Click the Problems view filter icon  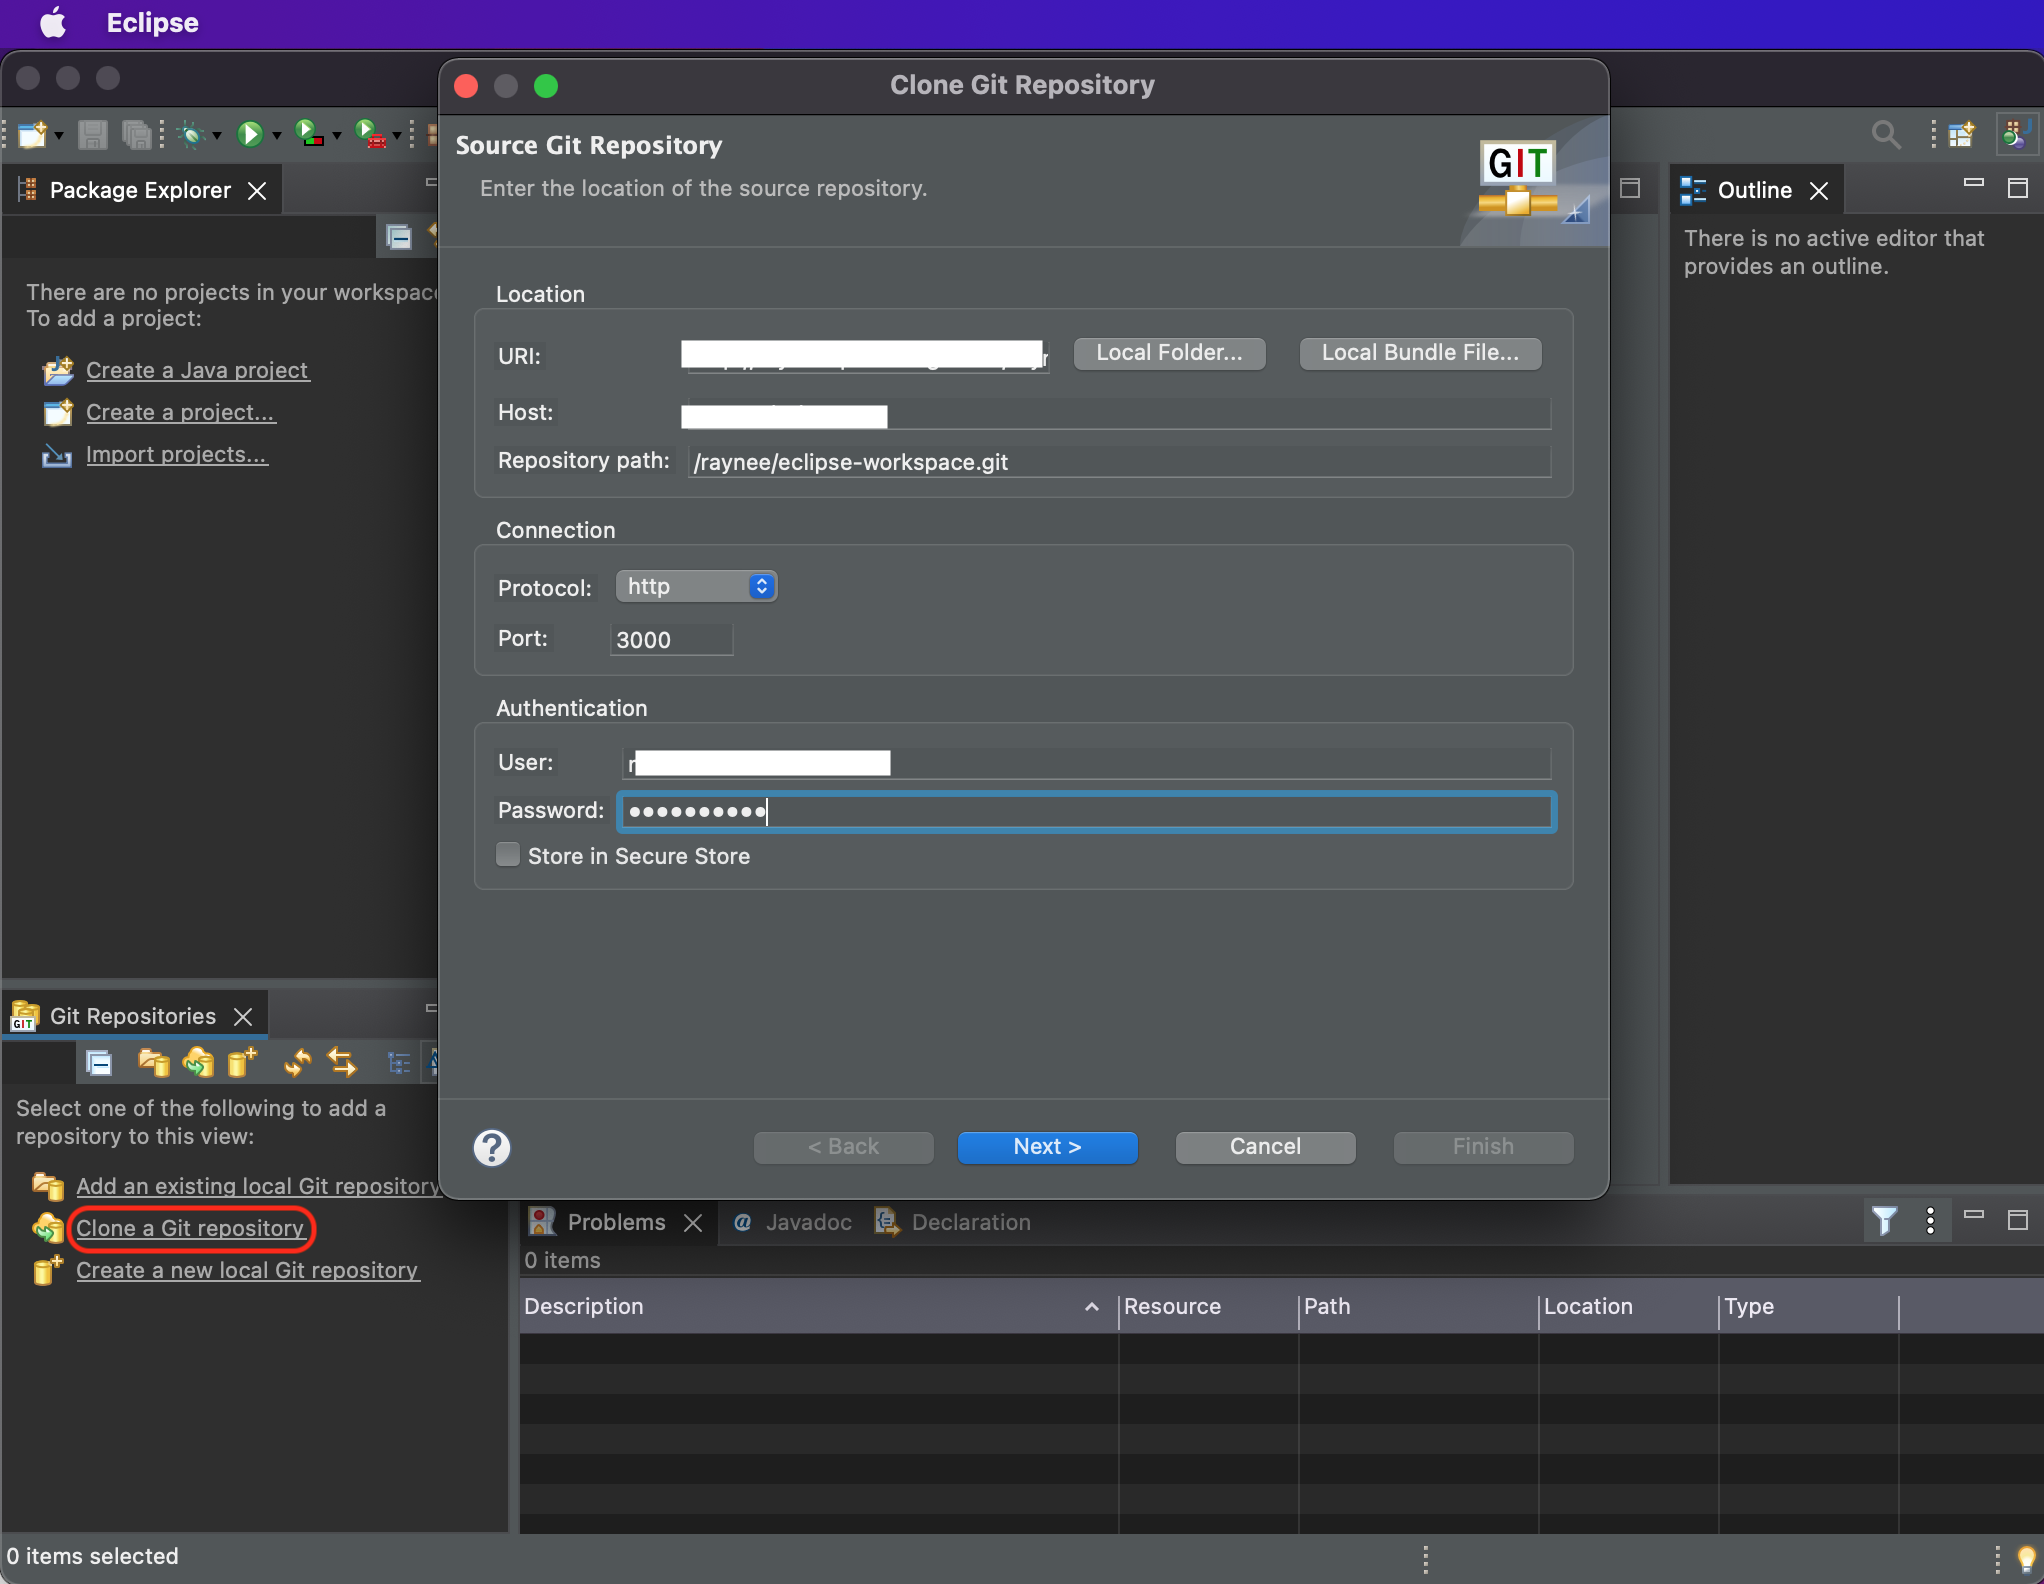pyautogui.click(x=1884, y=1221)
